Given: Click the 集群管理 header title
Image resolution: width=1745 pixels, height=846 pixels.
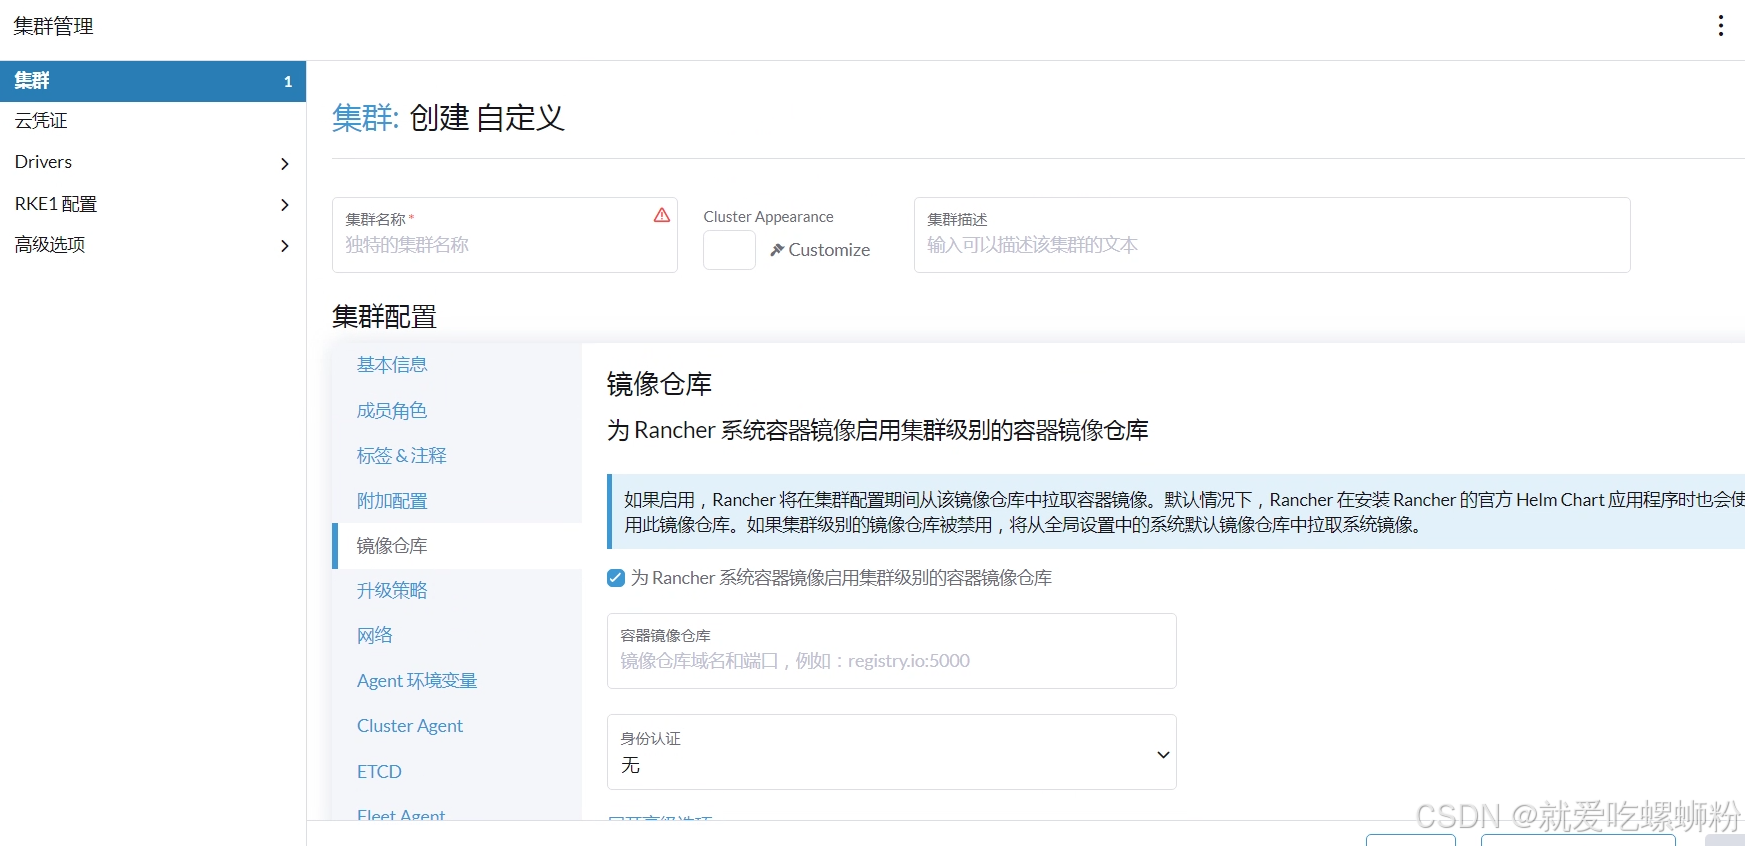Looking at the screenshot, I should [x=54, y=27].
